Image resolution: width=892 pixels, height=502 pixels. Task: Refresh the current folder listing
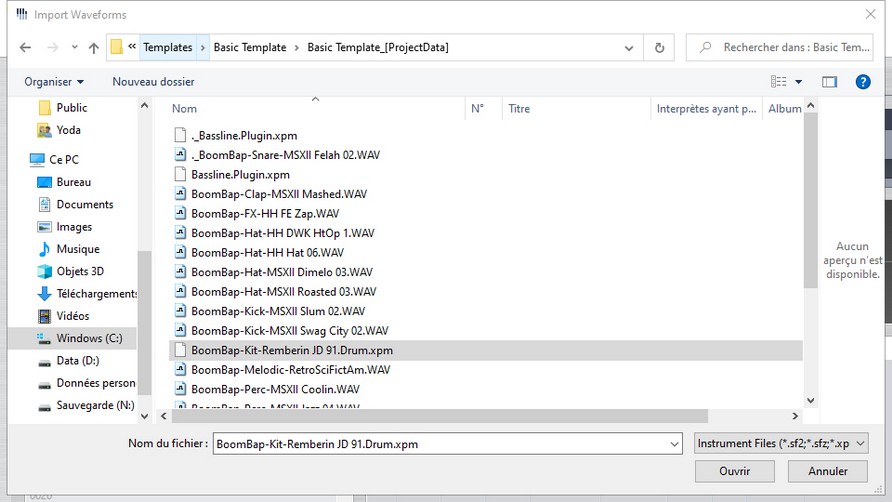[659, 48]
